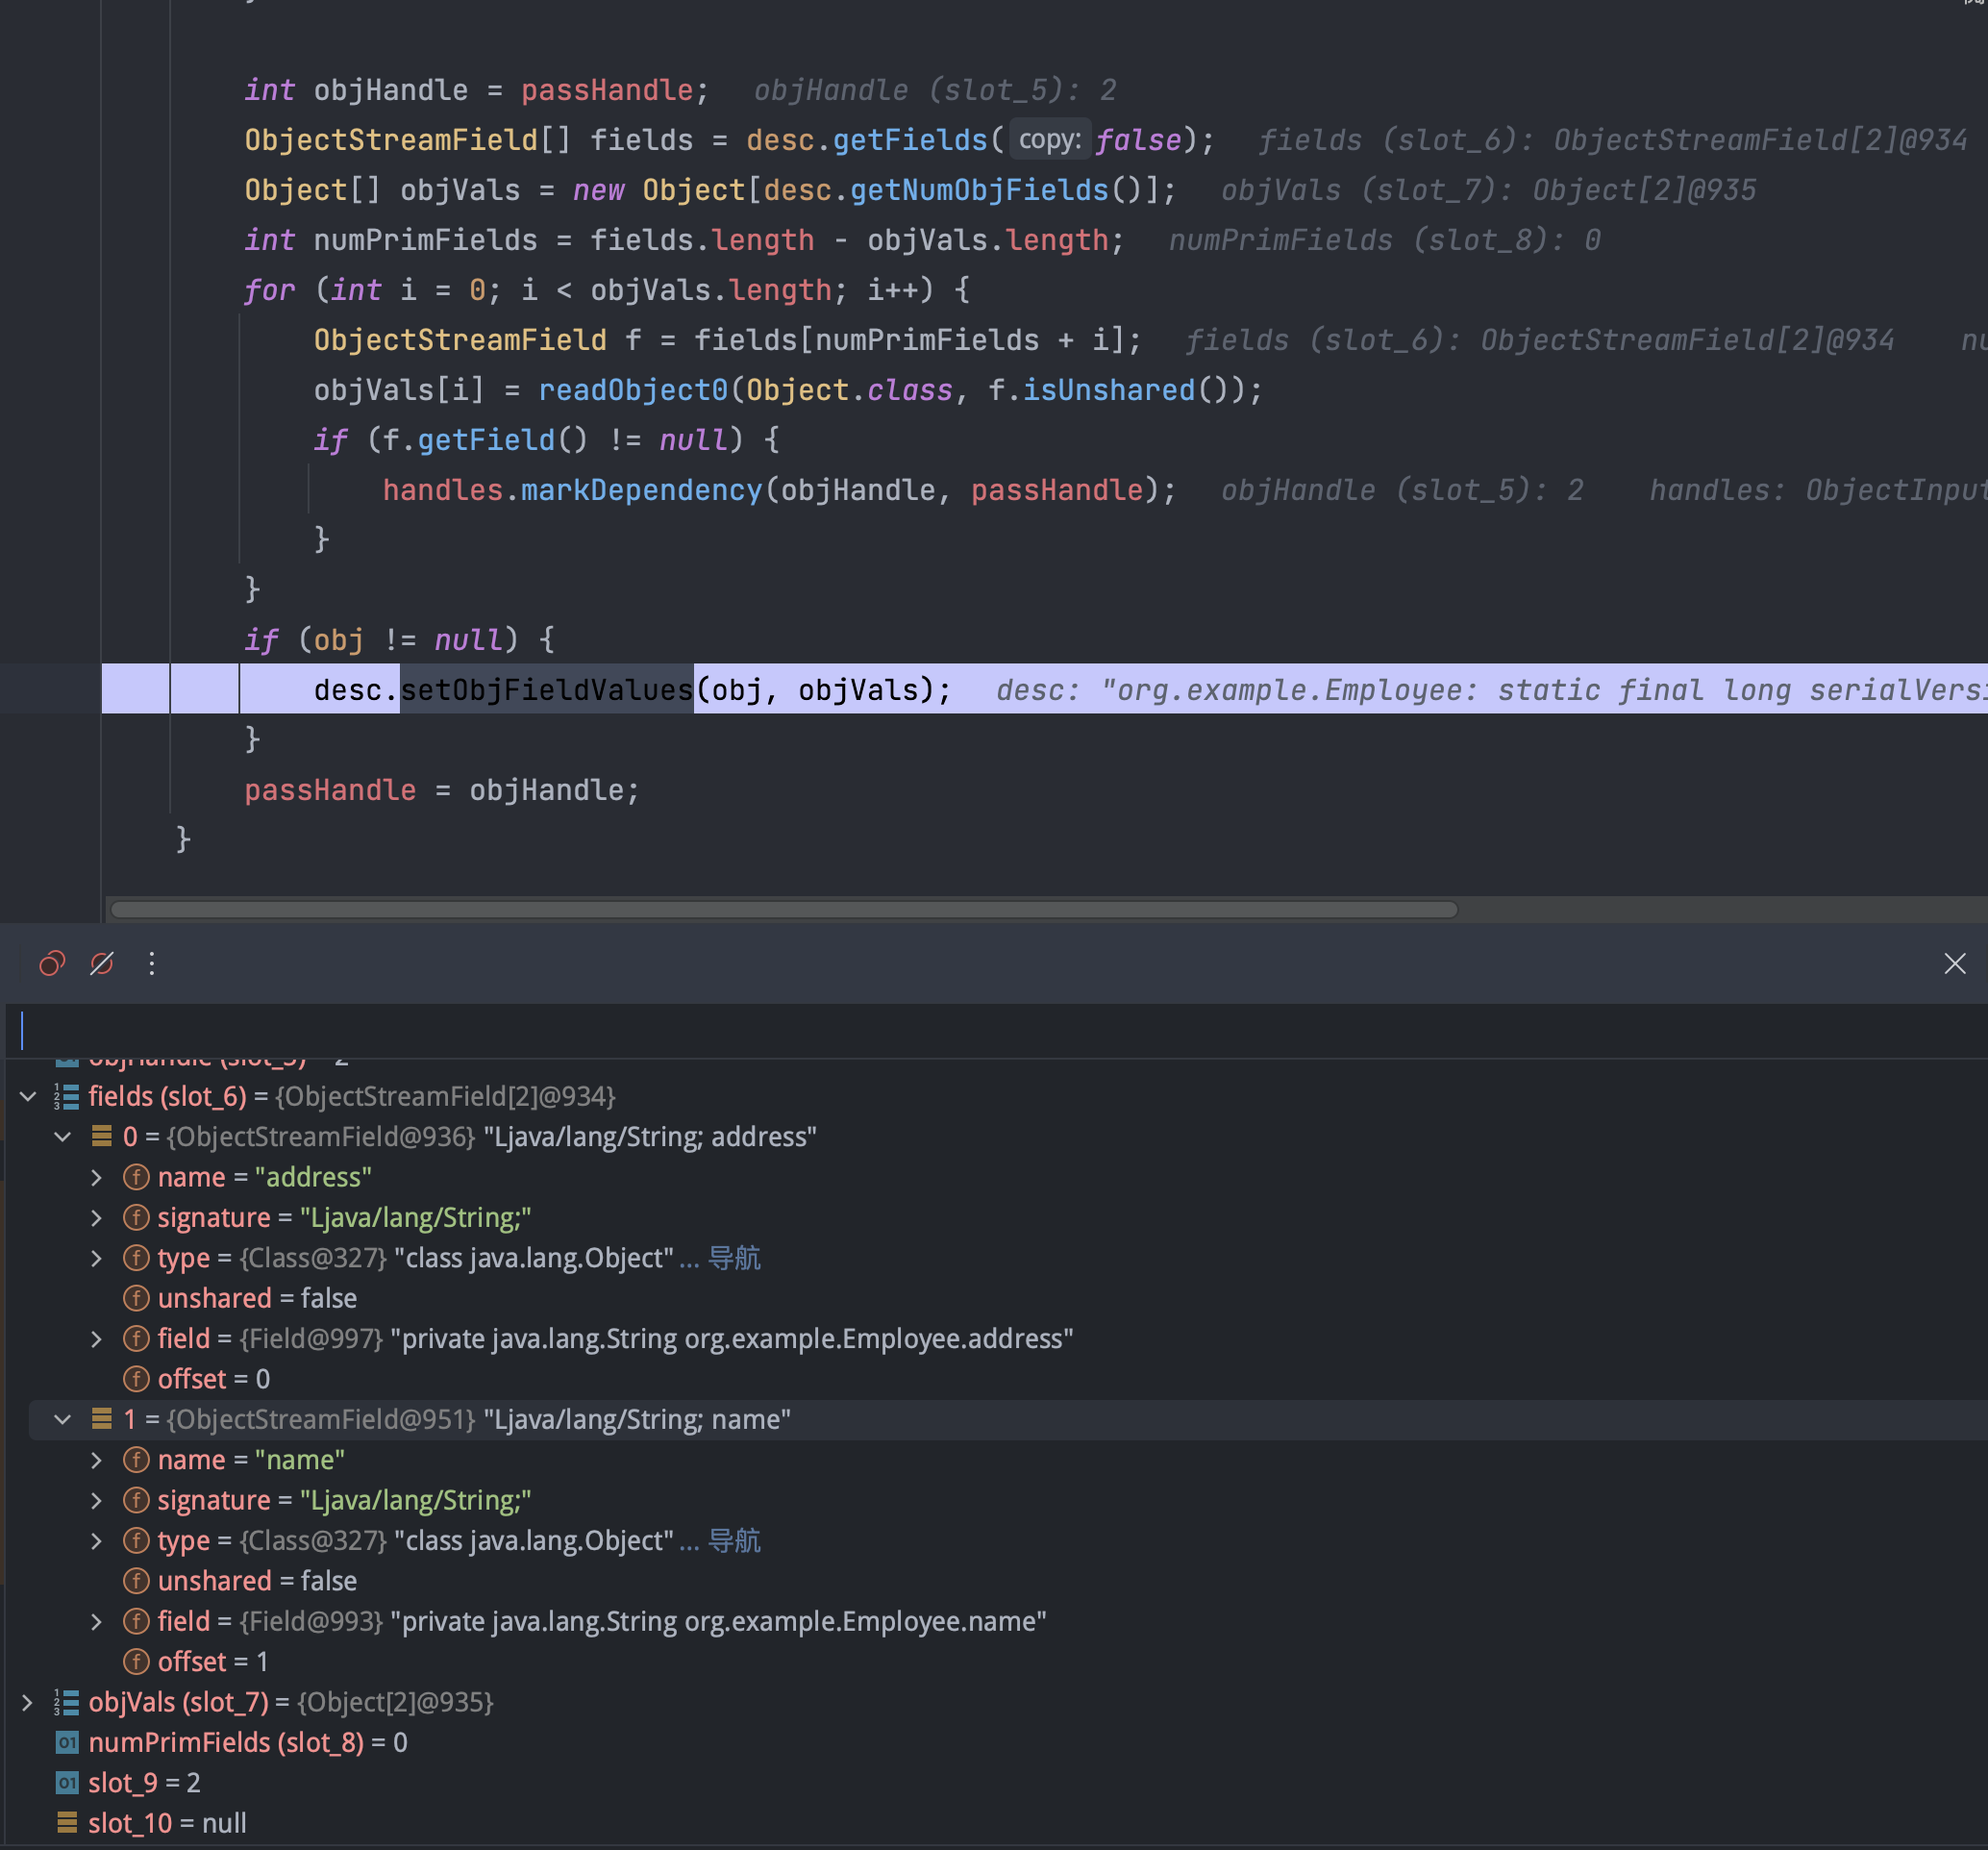The width and height of the screenshot is (1988, 1850).
Task: Collapse element 0 ObjectStreamField@936
Action: pos(63,1137)
